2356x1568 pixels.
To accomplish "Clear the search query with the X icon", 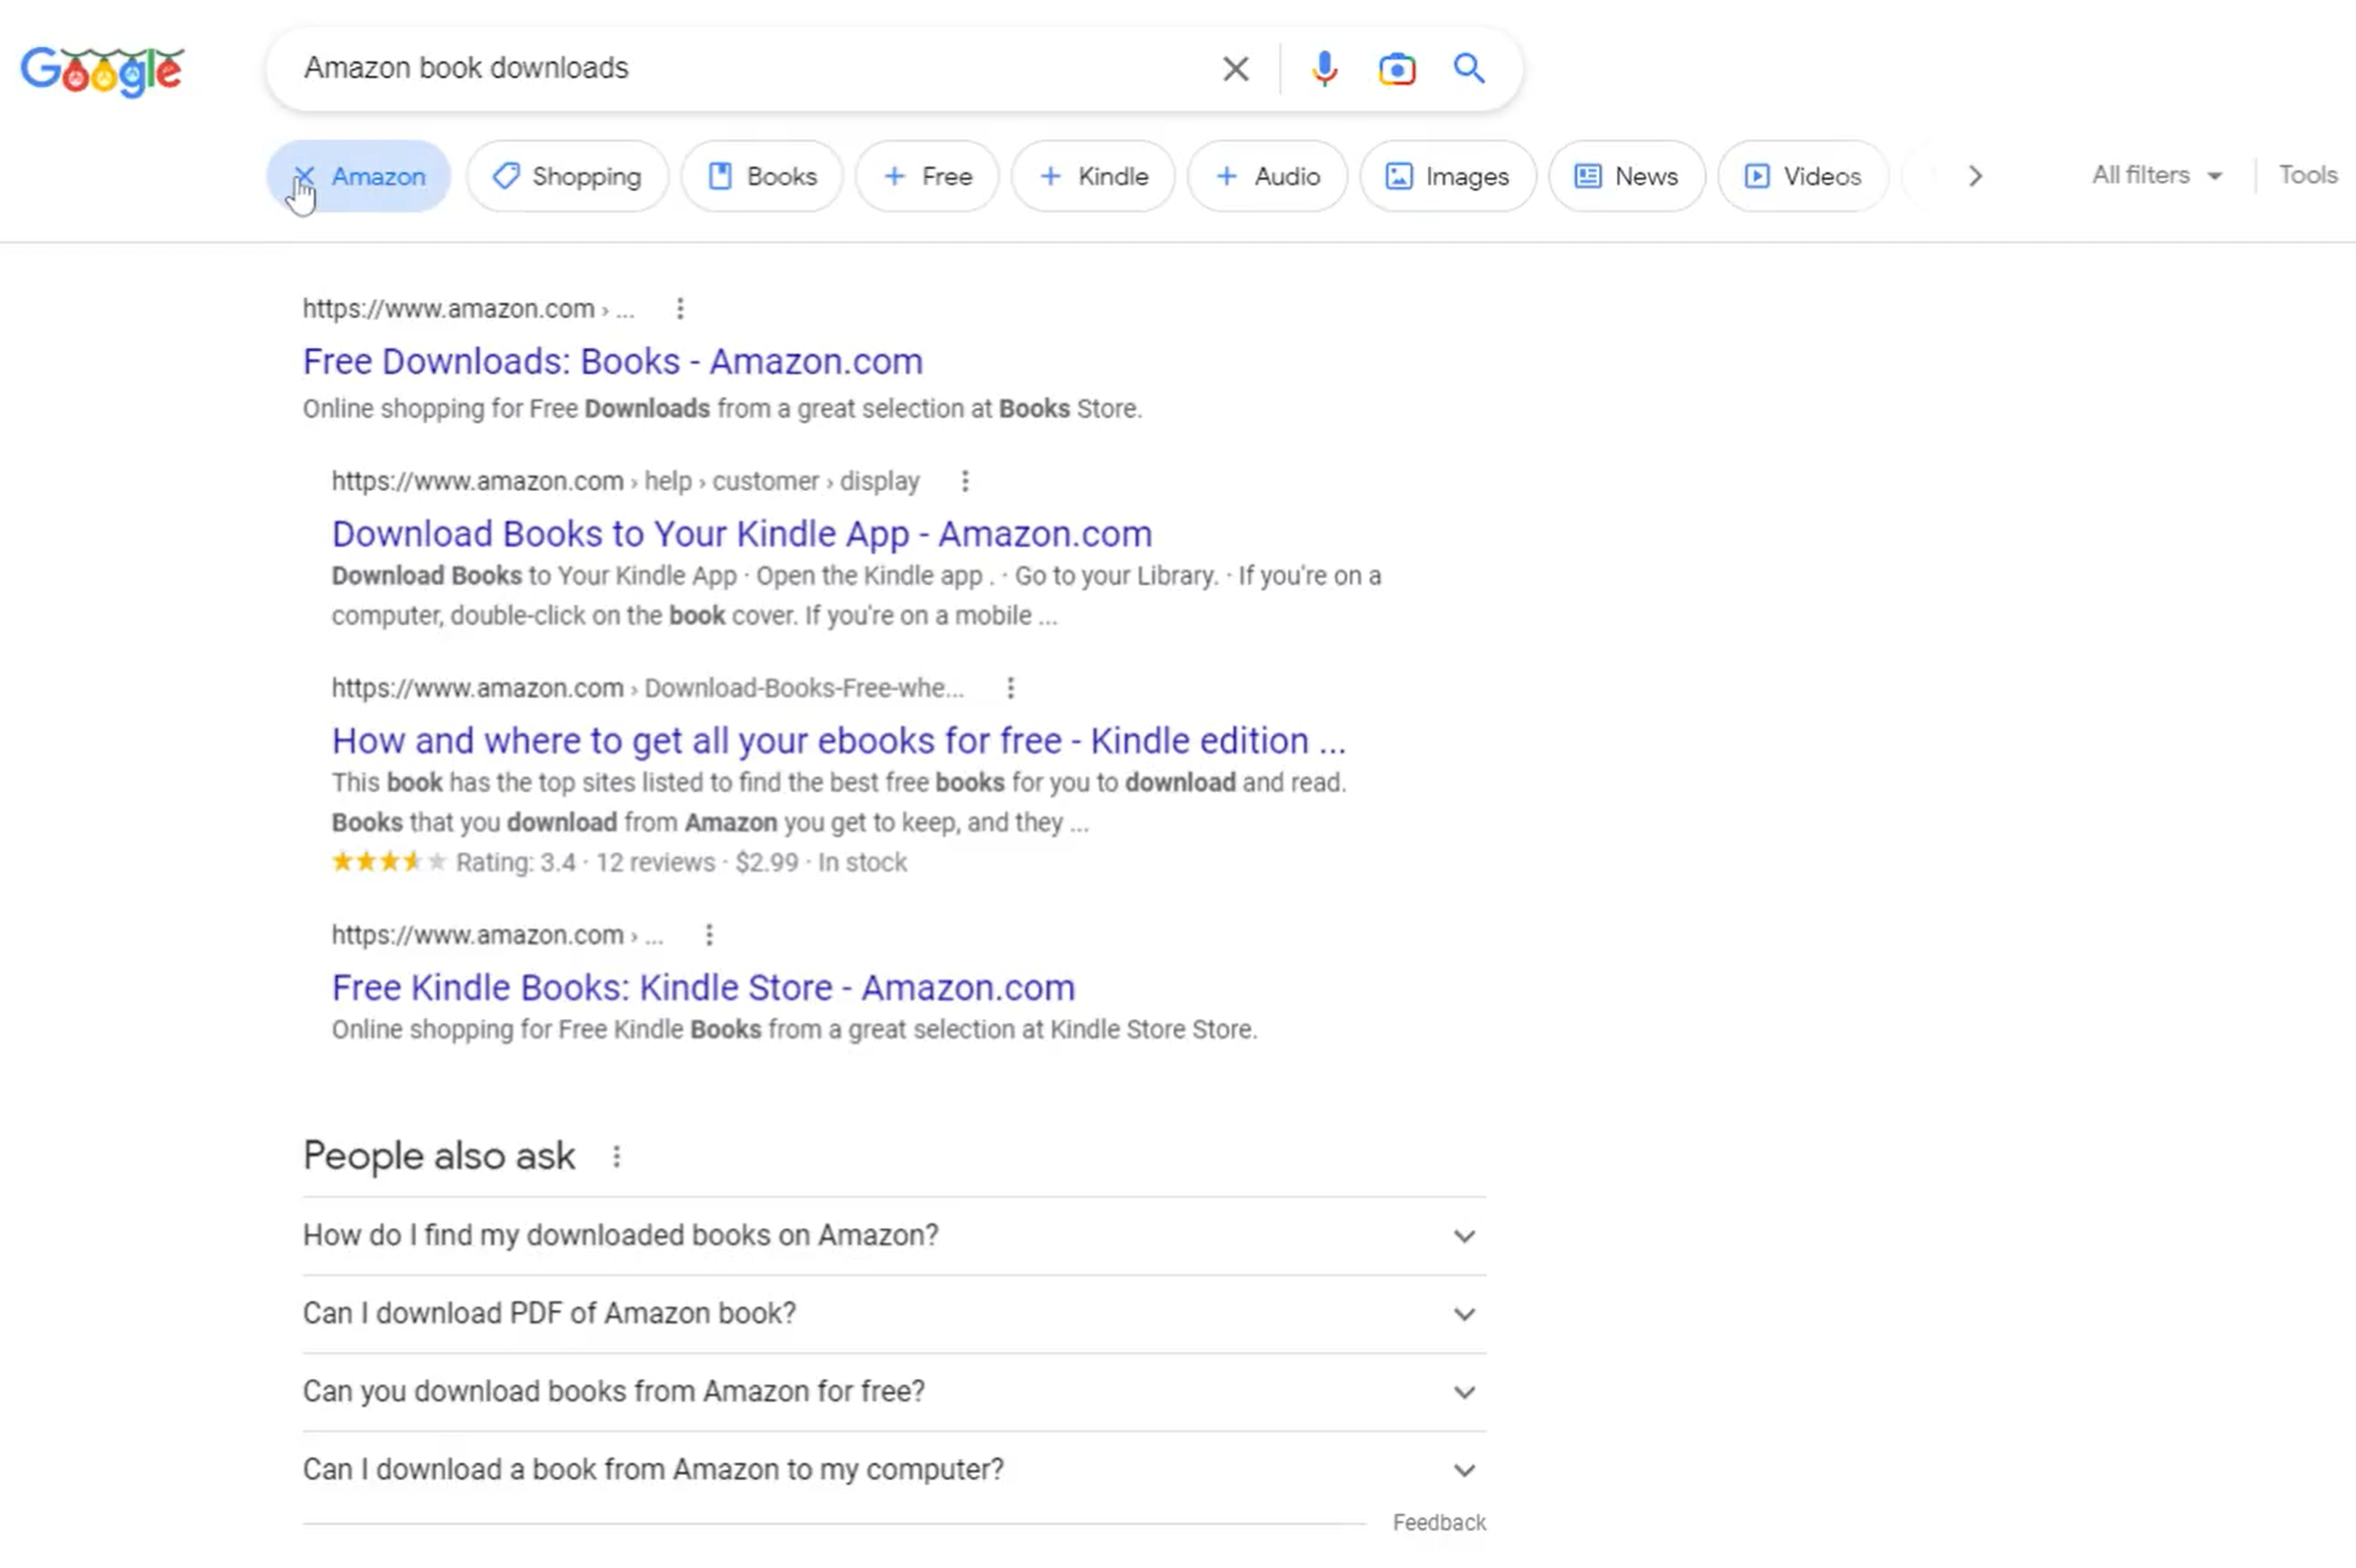I will [1236, 68].
